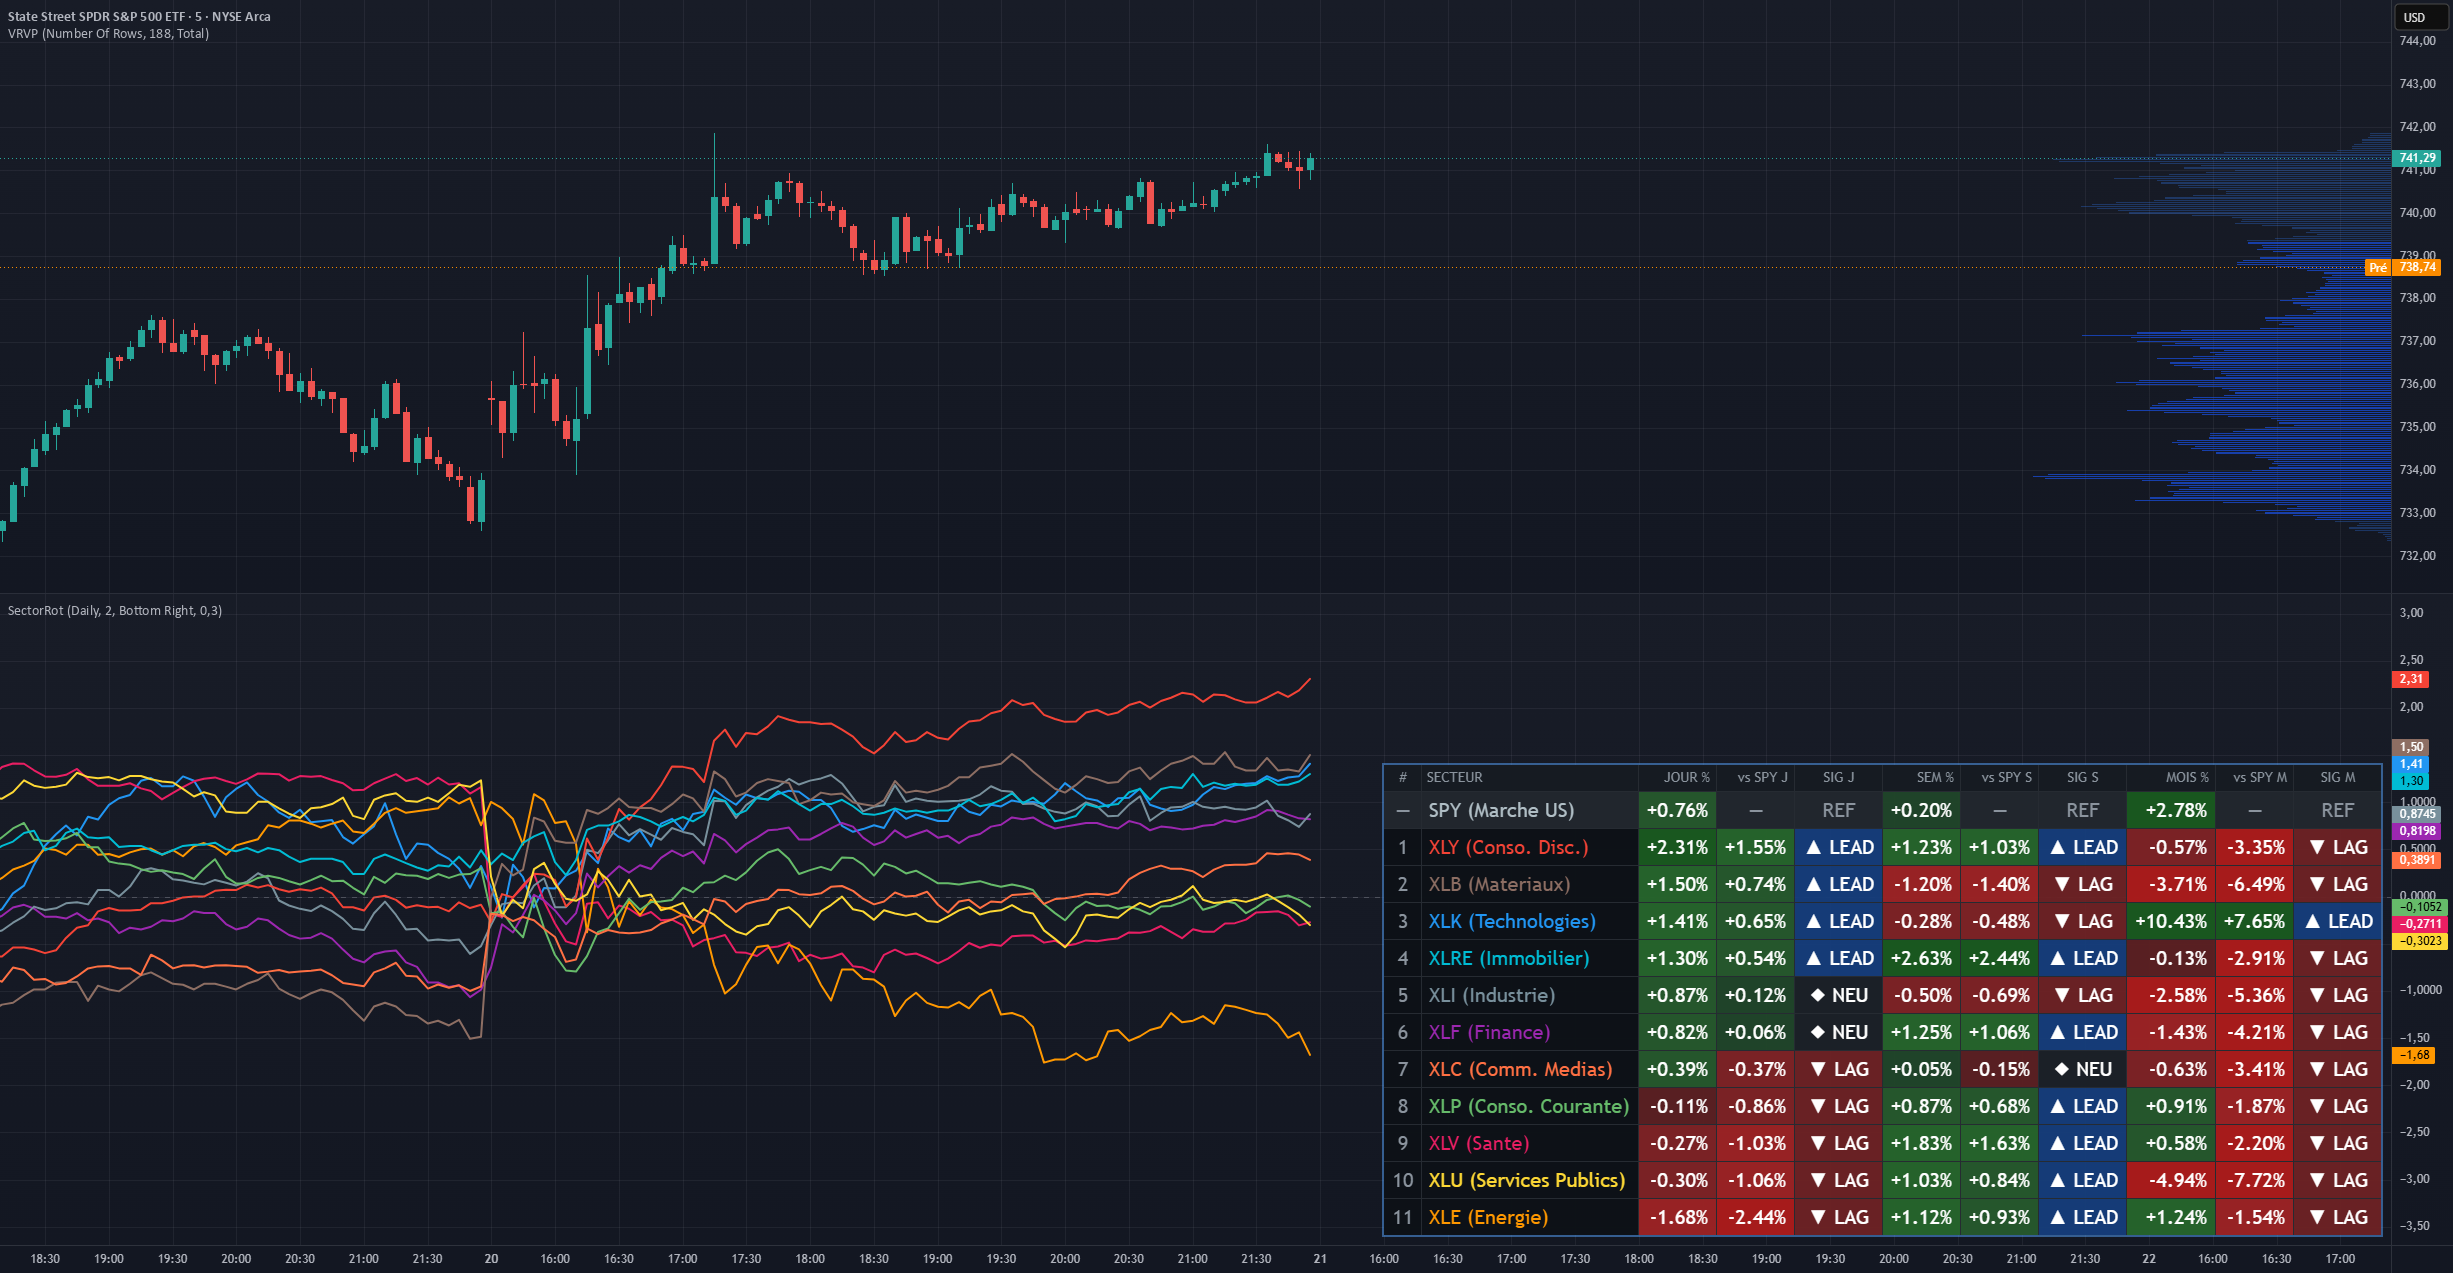The image size is (2453, 1273).
Task: Click the XLI (Industrie) row name
Action: tap(1491, 995)
